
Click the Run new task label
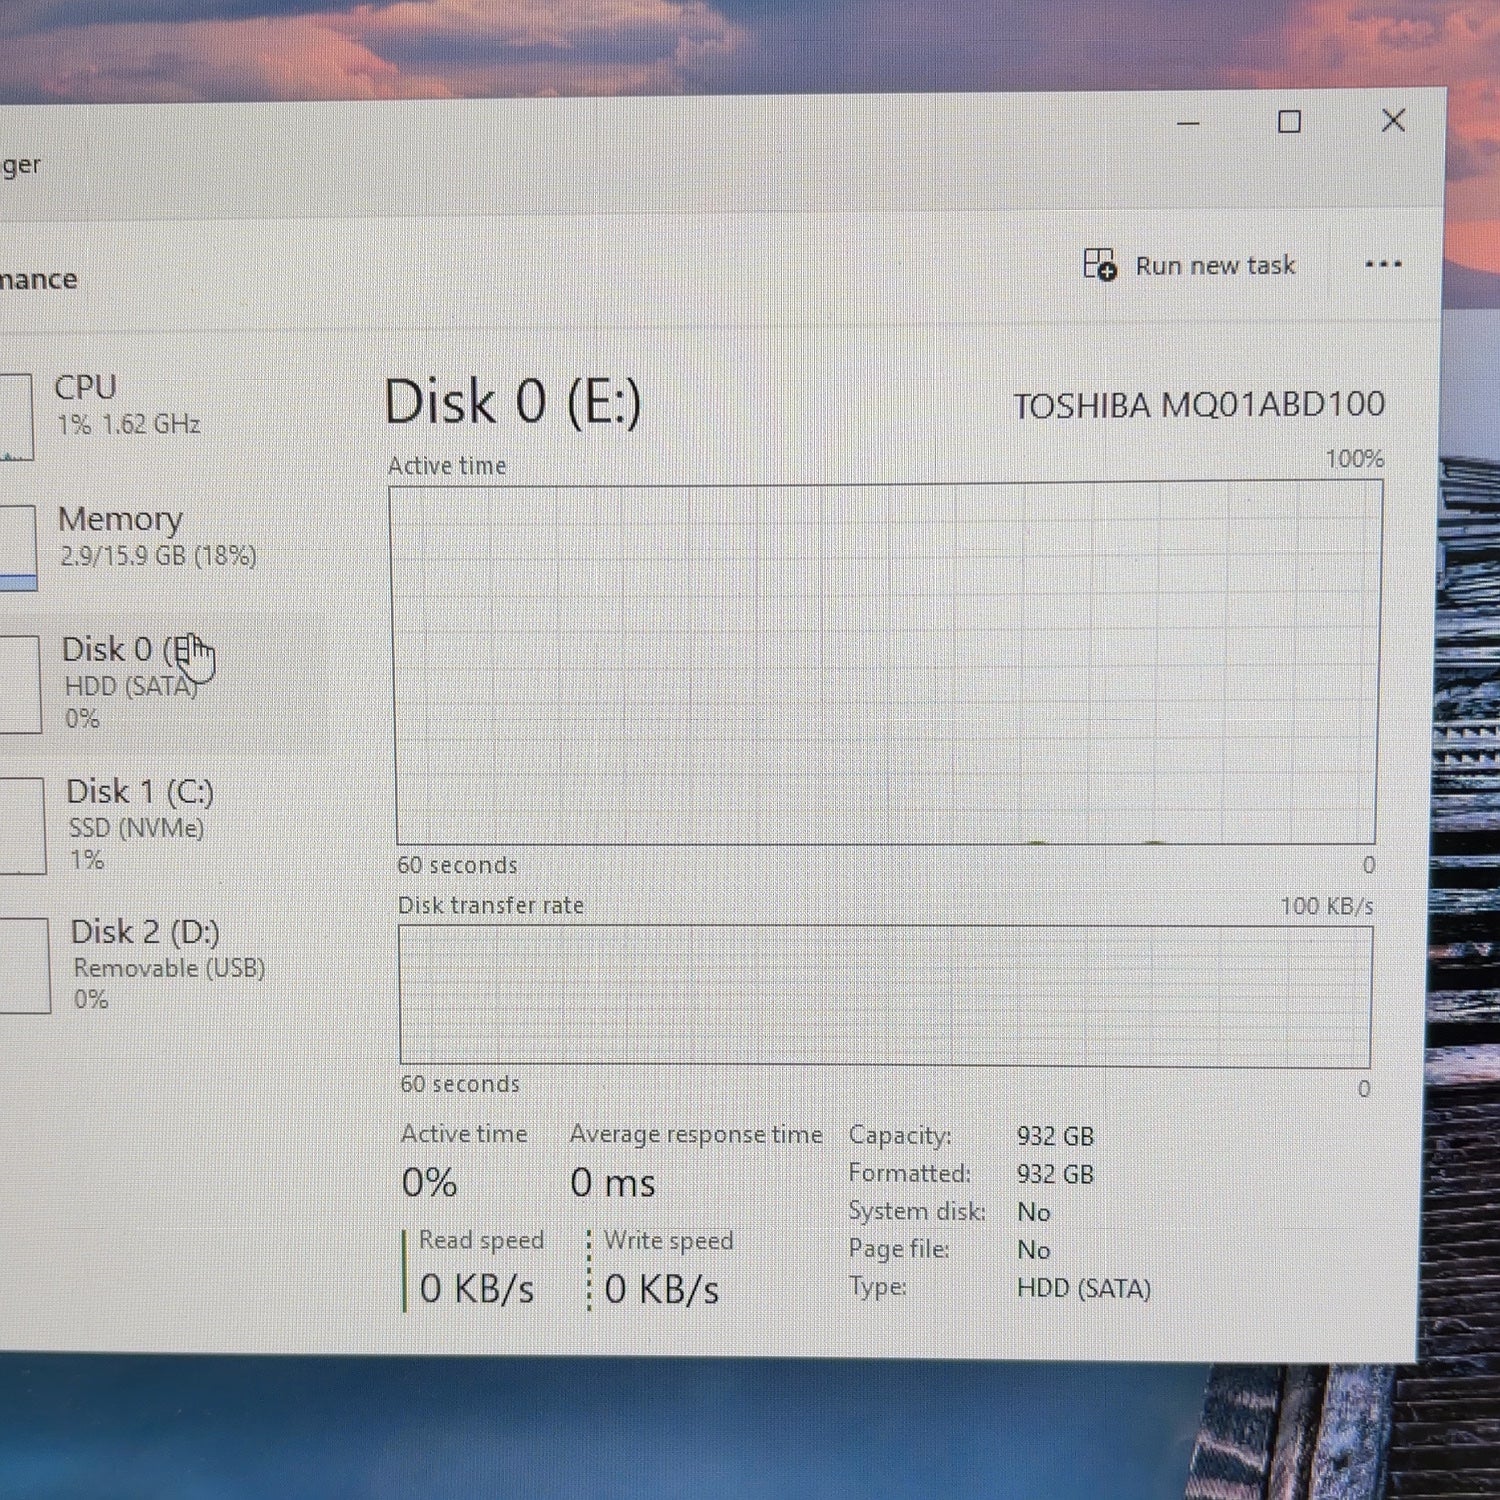tap(1215, 266)
